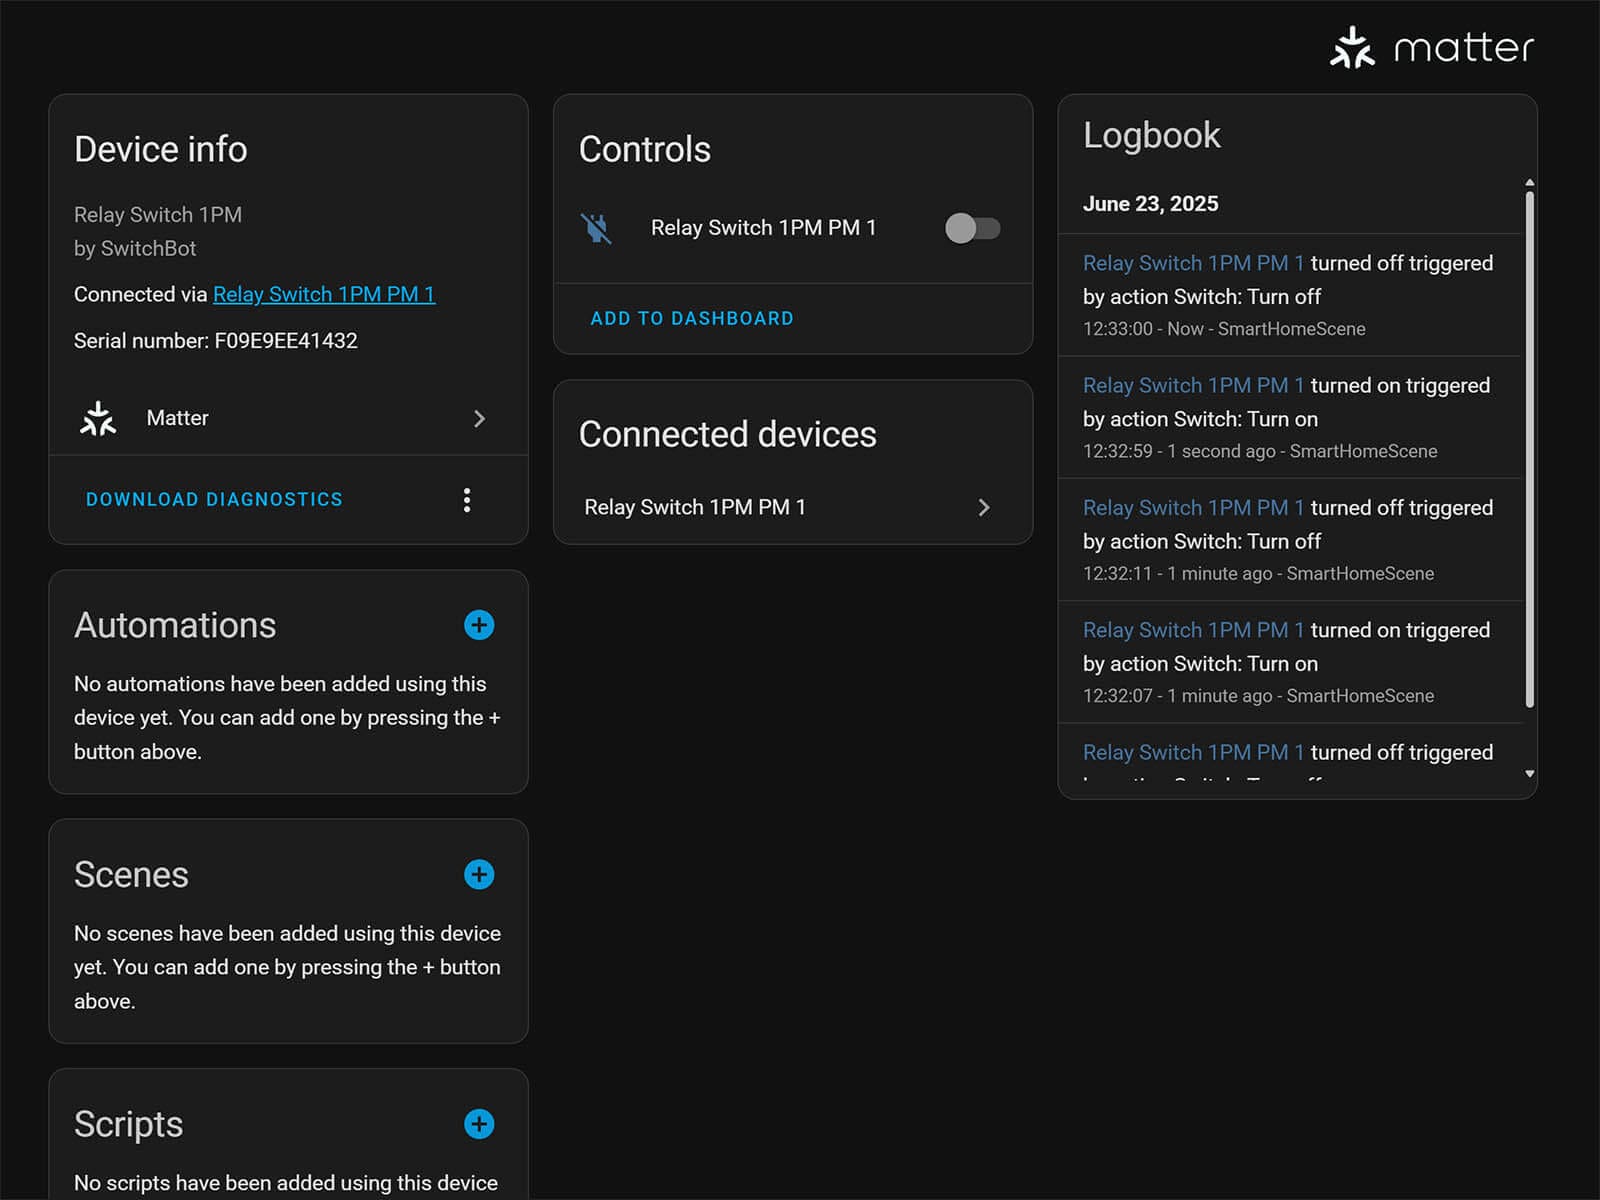The image size is (1600, 1200).
Task: Click the plug-off icon beside Relay Switch control
Action: click(597, 228)
